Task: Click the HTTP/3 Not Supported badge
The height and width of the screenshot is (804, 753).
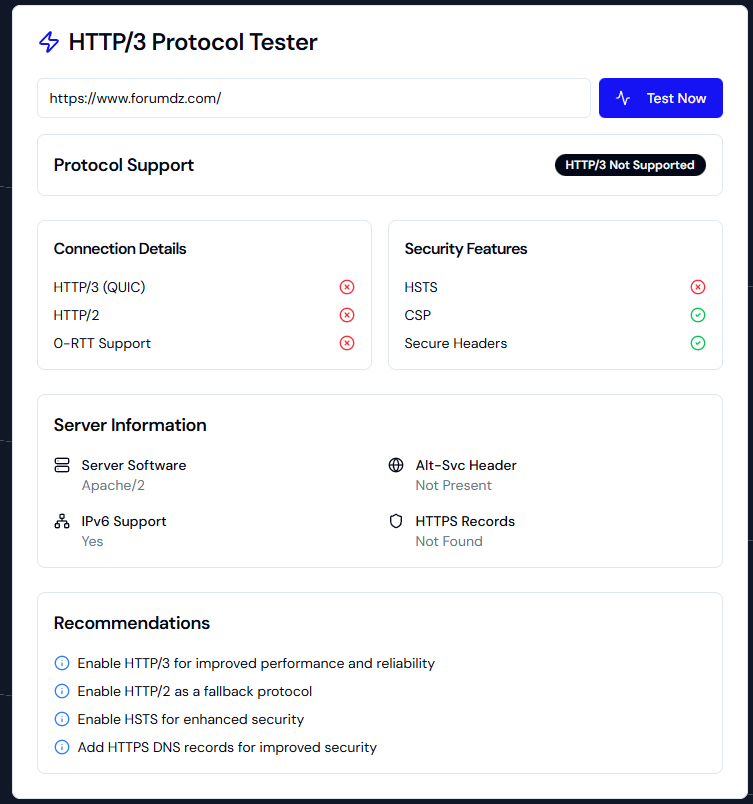Action: tap(630, 165)
